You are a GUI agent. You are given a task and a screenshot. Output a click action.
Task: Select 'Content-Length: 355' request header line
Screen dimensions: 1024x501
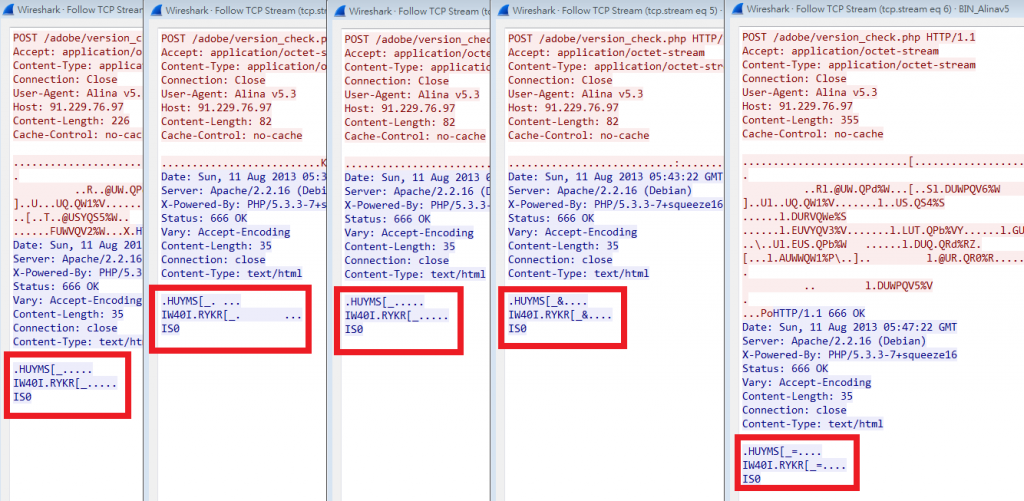[x=801, y=120]
